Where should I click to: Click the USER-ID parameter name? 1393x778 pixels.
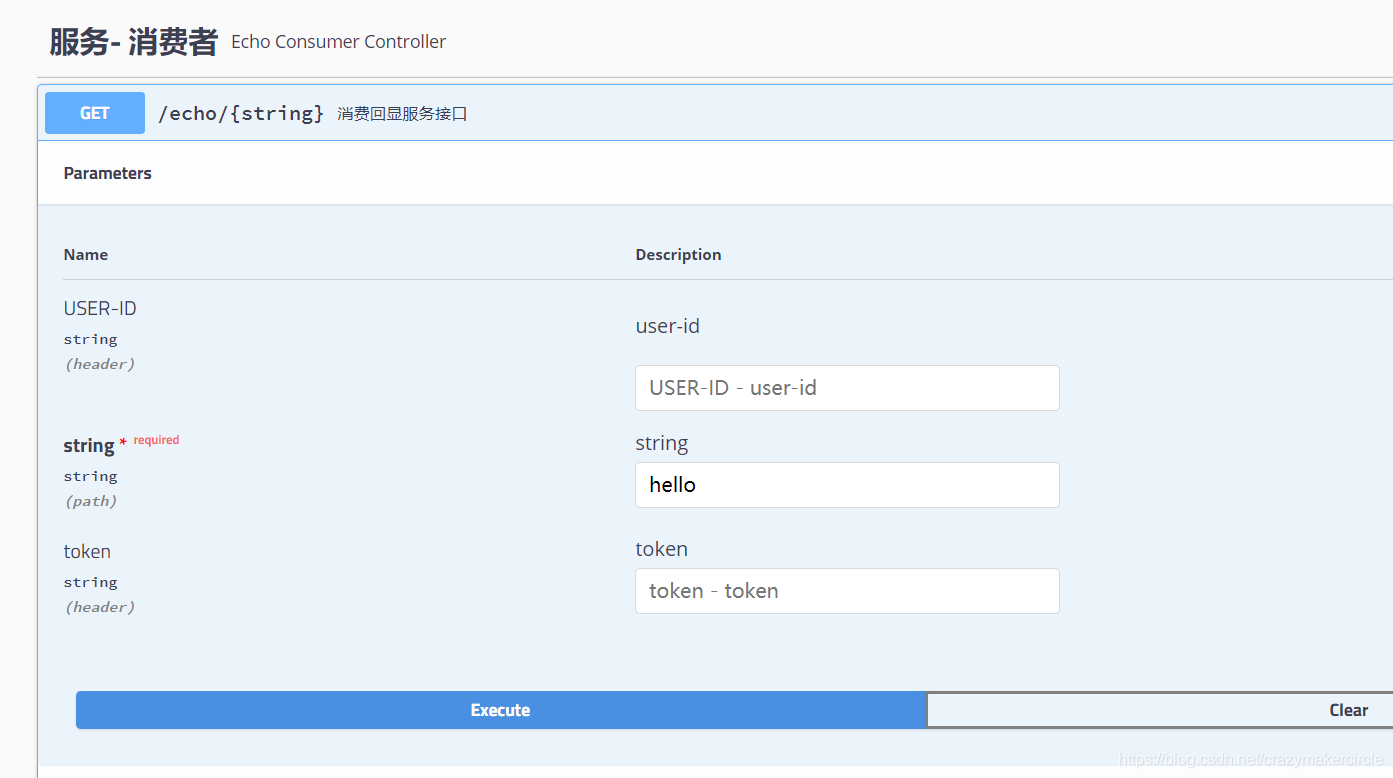(100, 309)
